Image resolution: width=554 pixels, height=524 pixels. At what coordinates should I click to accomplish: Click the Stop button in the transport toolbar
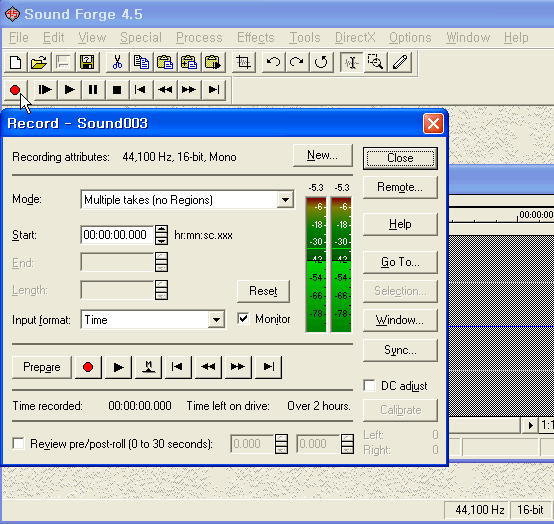(117, 90)
